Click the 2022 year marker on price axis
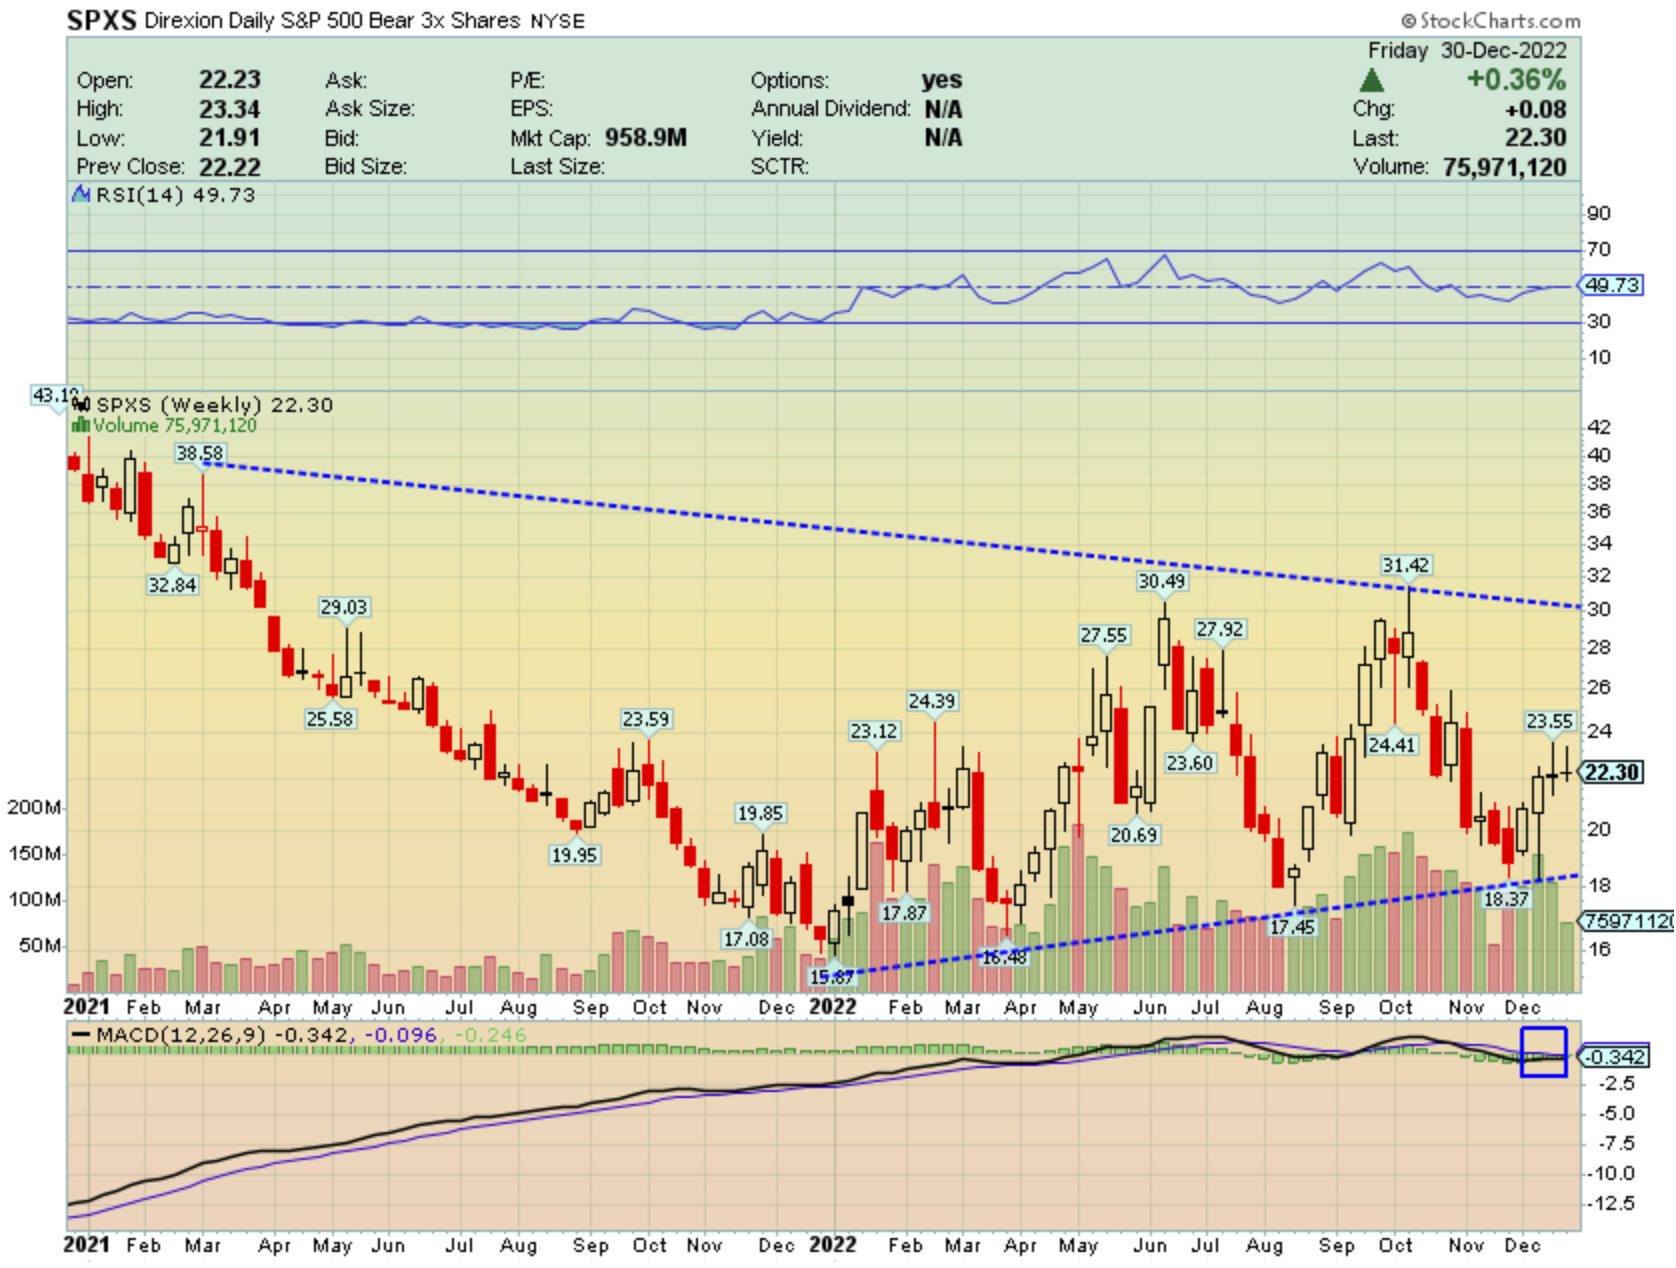1676x1268 pixels. (x=833, y=1007)
